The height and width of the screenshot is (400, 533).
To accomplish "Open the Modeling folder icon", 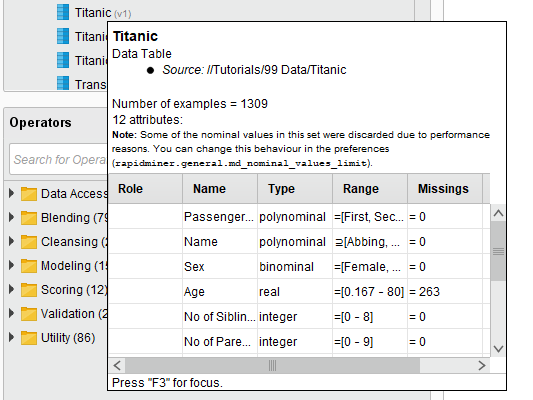I will coord(29,266).
